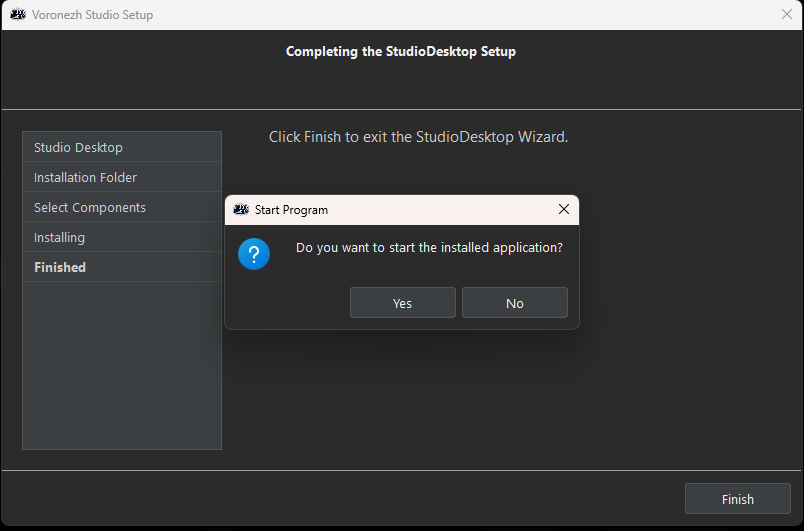Select the Select Components step

[x=122, y=207]
